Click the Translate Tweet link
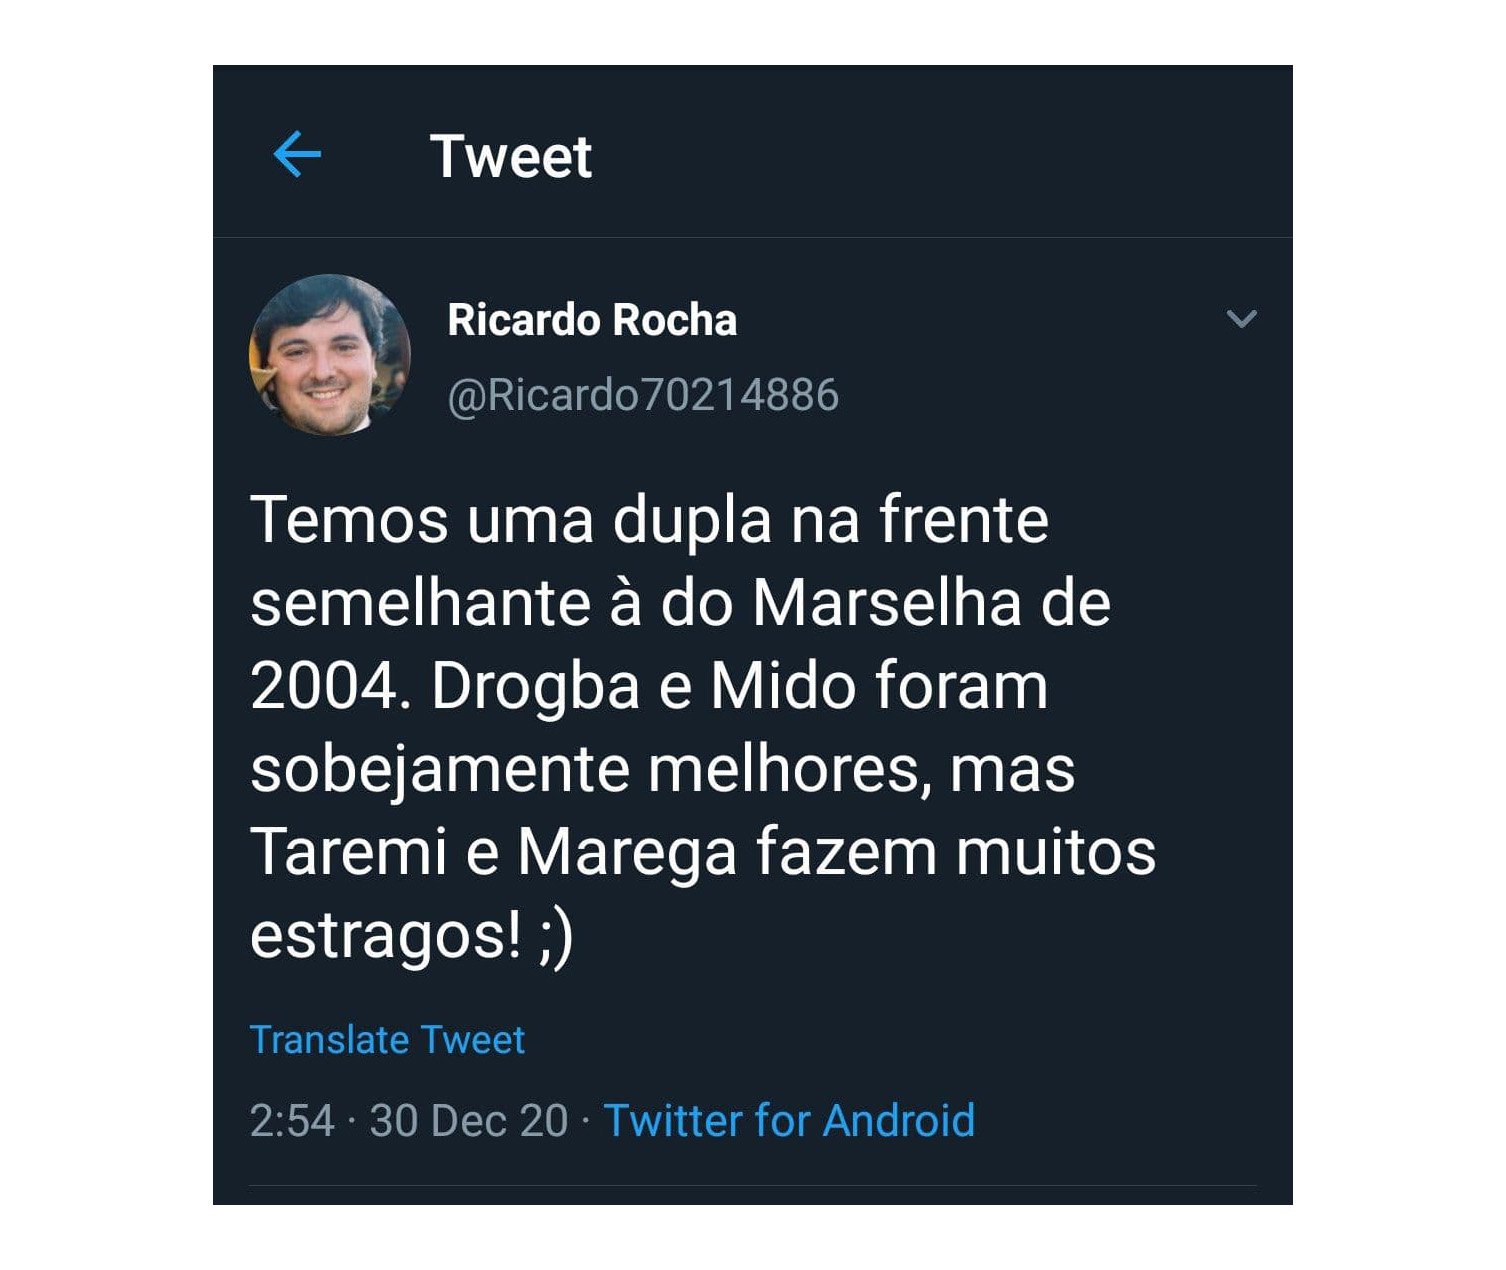The width and height of the screenshot is (1506, 1270). (x=387, y=1040)
